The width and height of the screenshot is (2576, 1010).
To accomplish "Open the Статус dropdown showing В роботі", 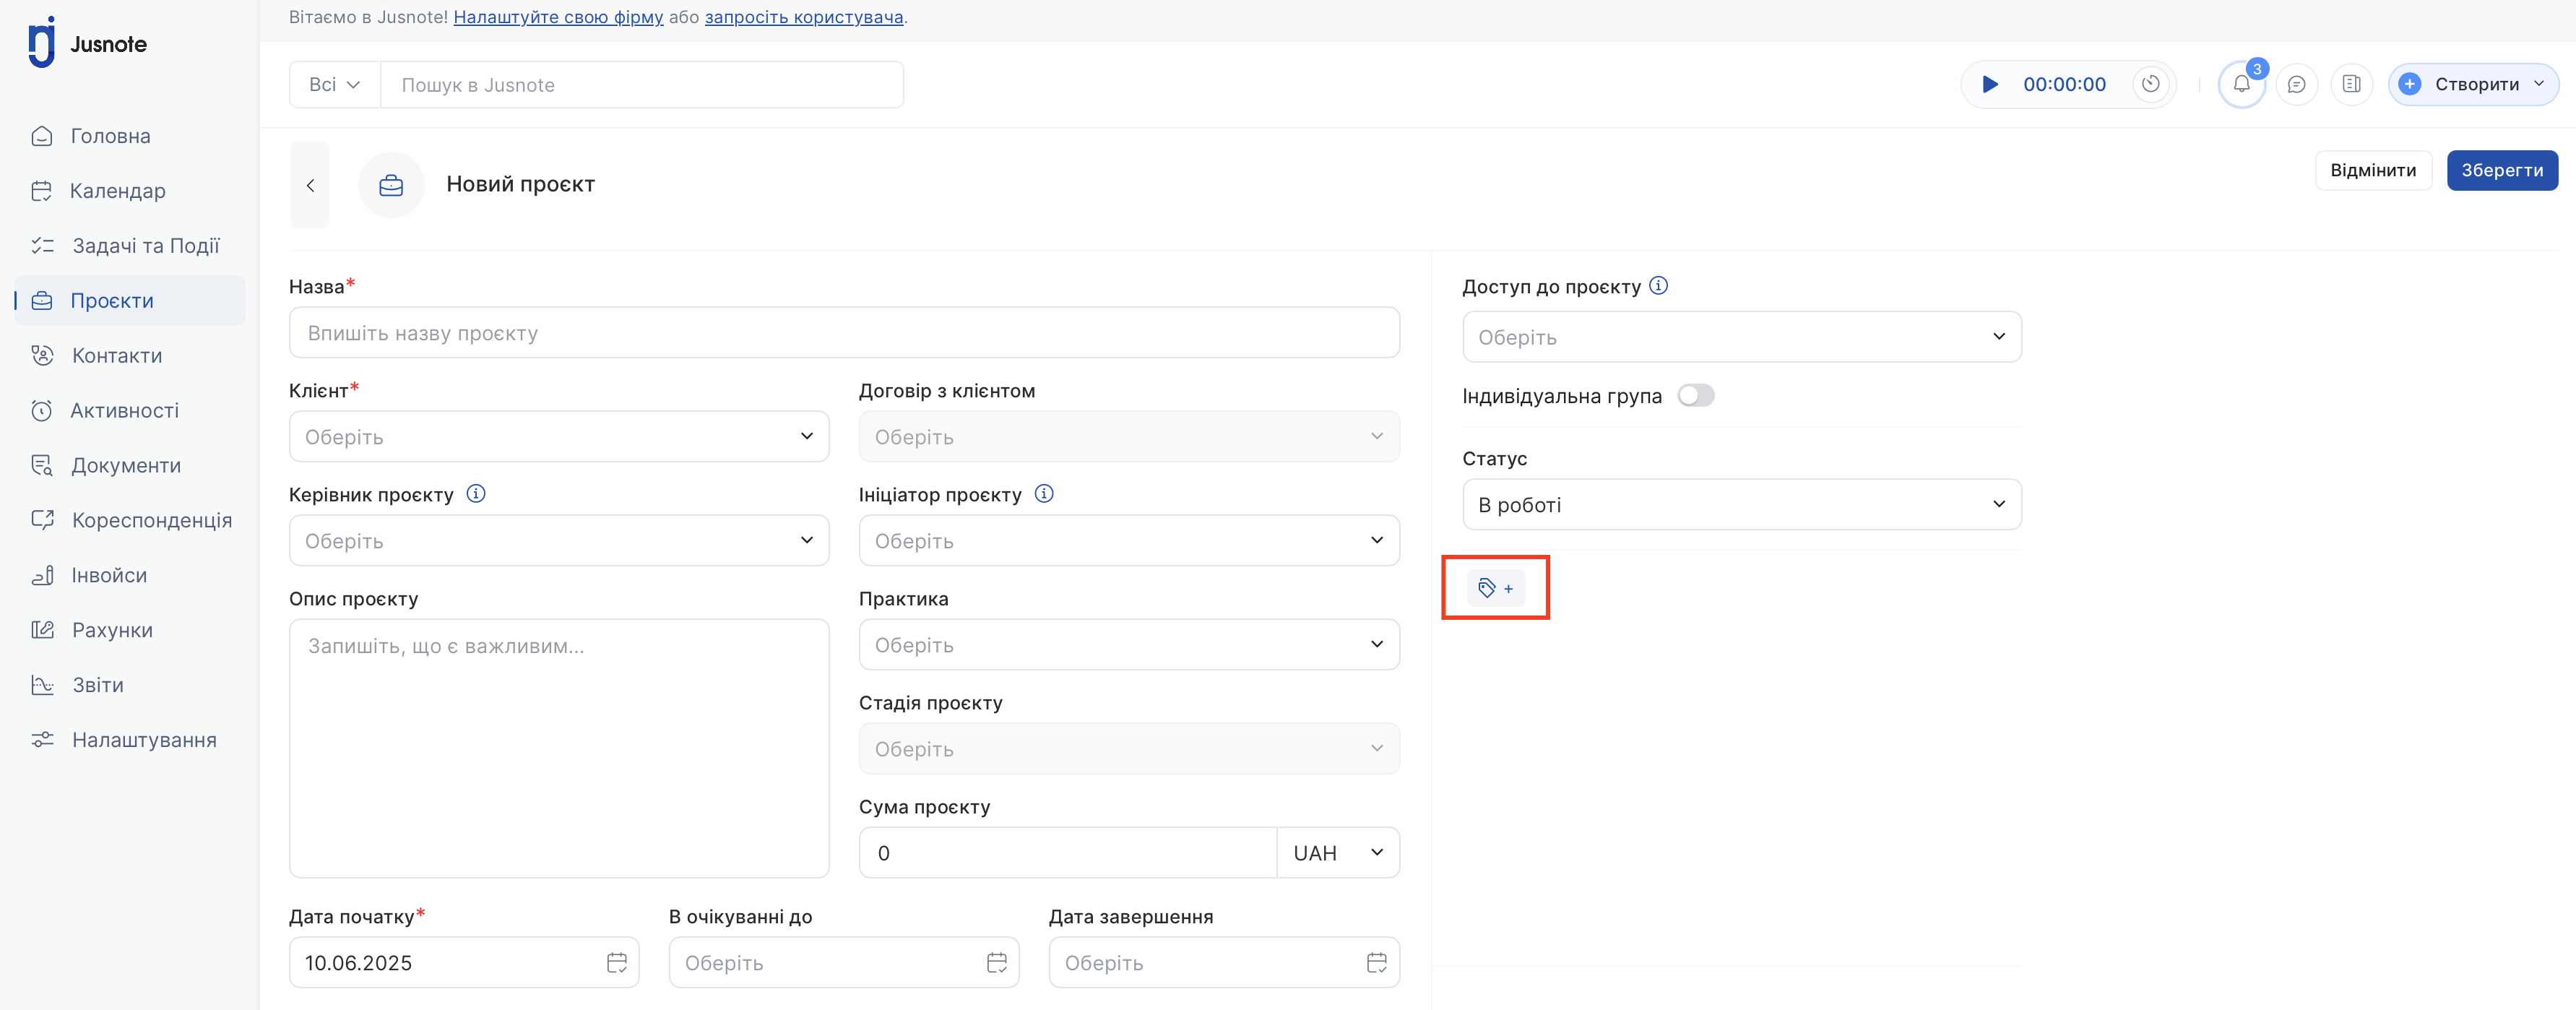I will click(x=1742, y=504).
